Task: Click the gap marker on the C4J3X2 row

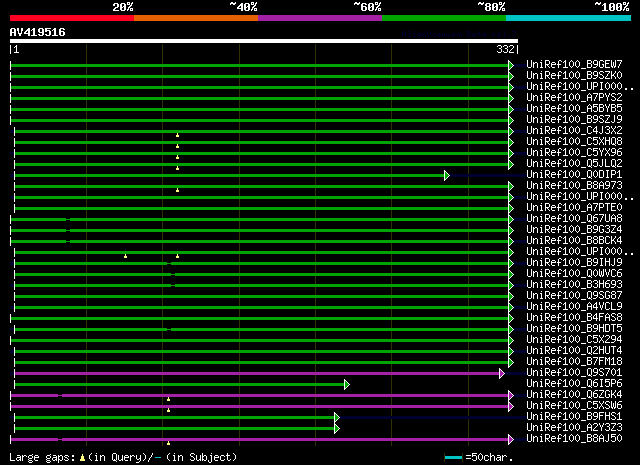Action: pos(177,134)
